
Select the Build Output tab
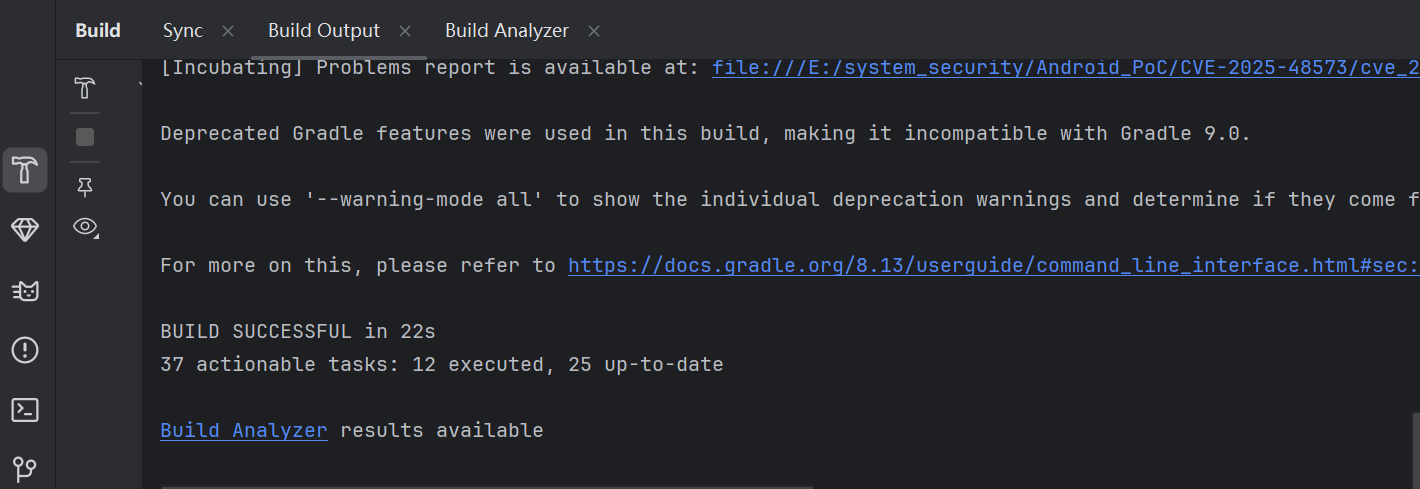(324, 31)
